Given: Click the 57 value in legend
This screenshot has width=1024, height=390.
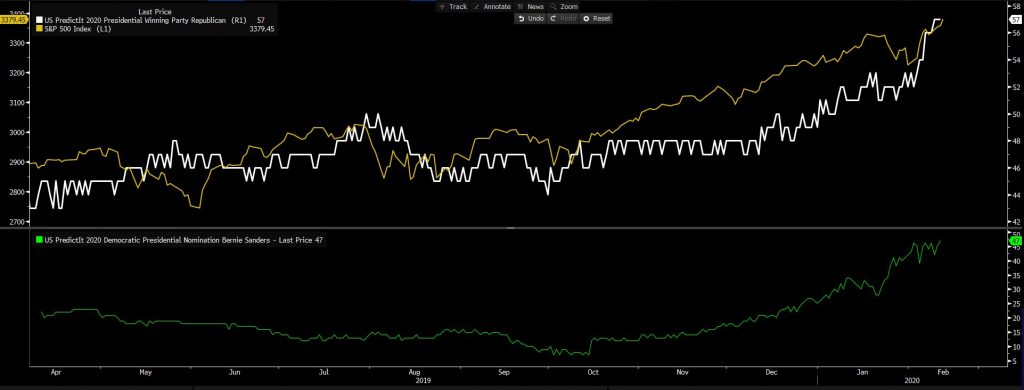Looking at the screenshot, I should 261,20.
